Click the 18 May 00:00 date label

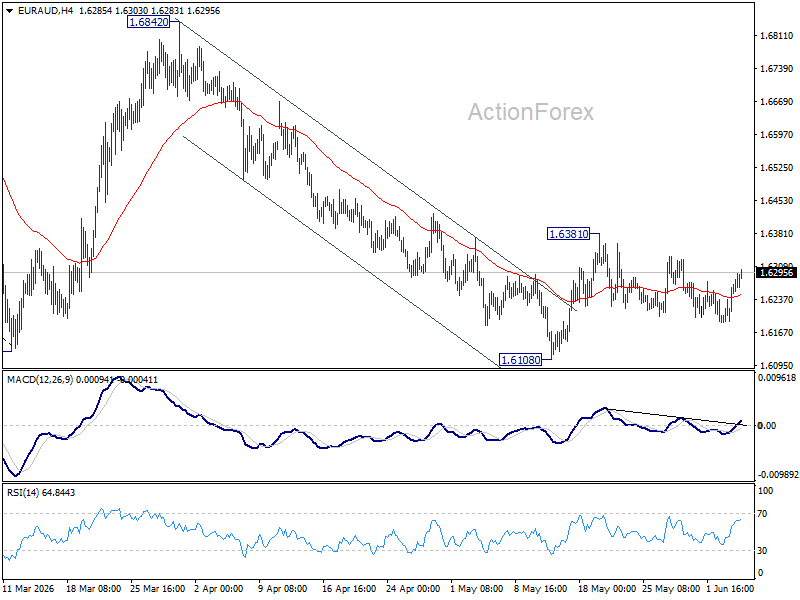click(x=606, y=589)
